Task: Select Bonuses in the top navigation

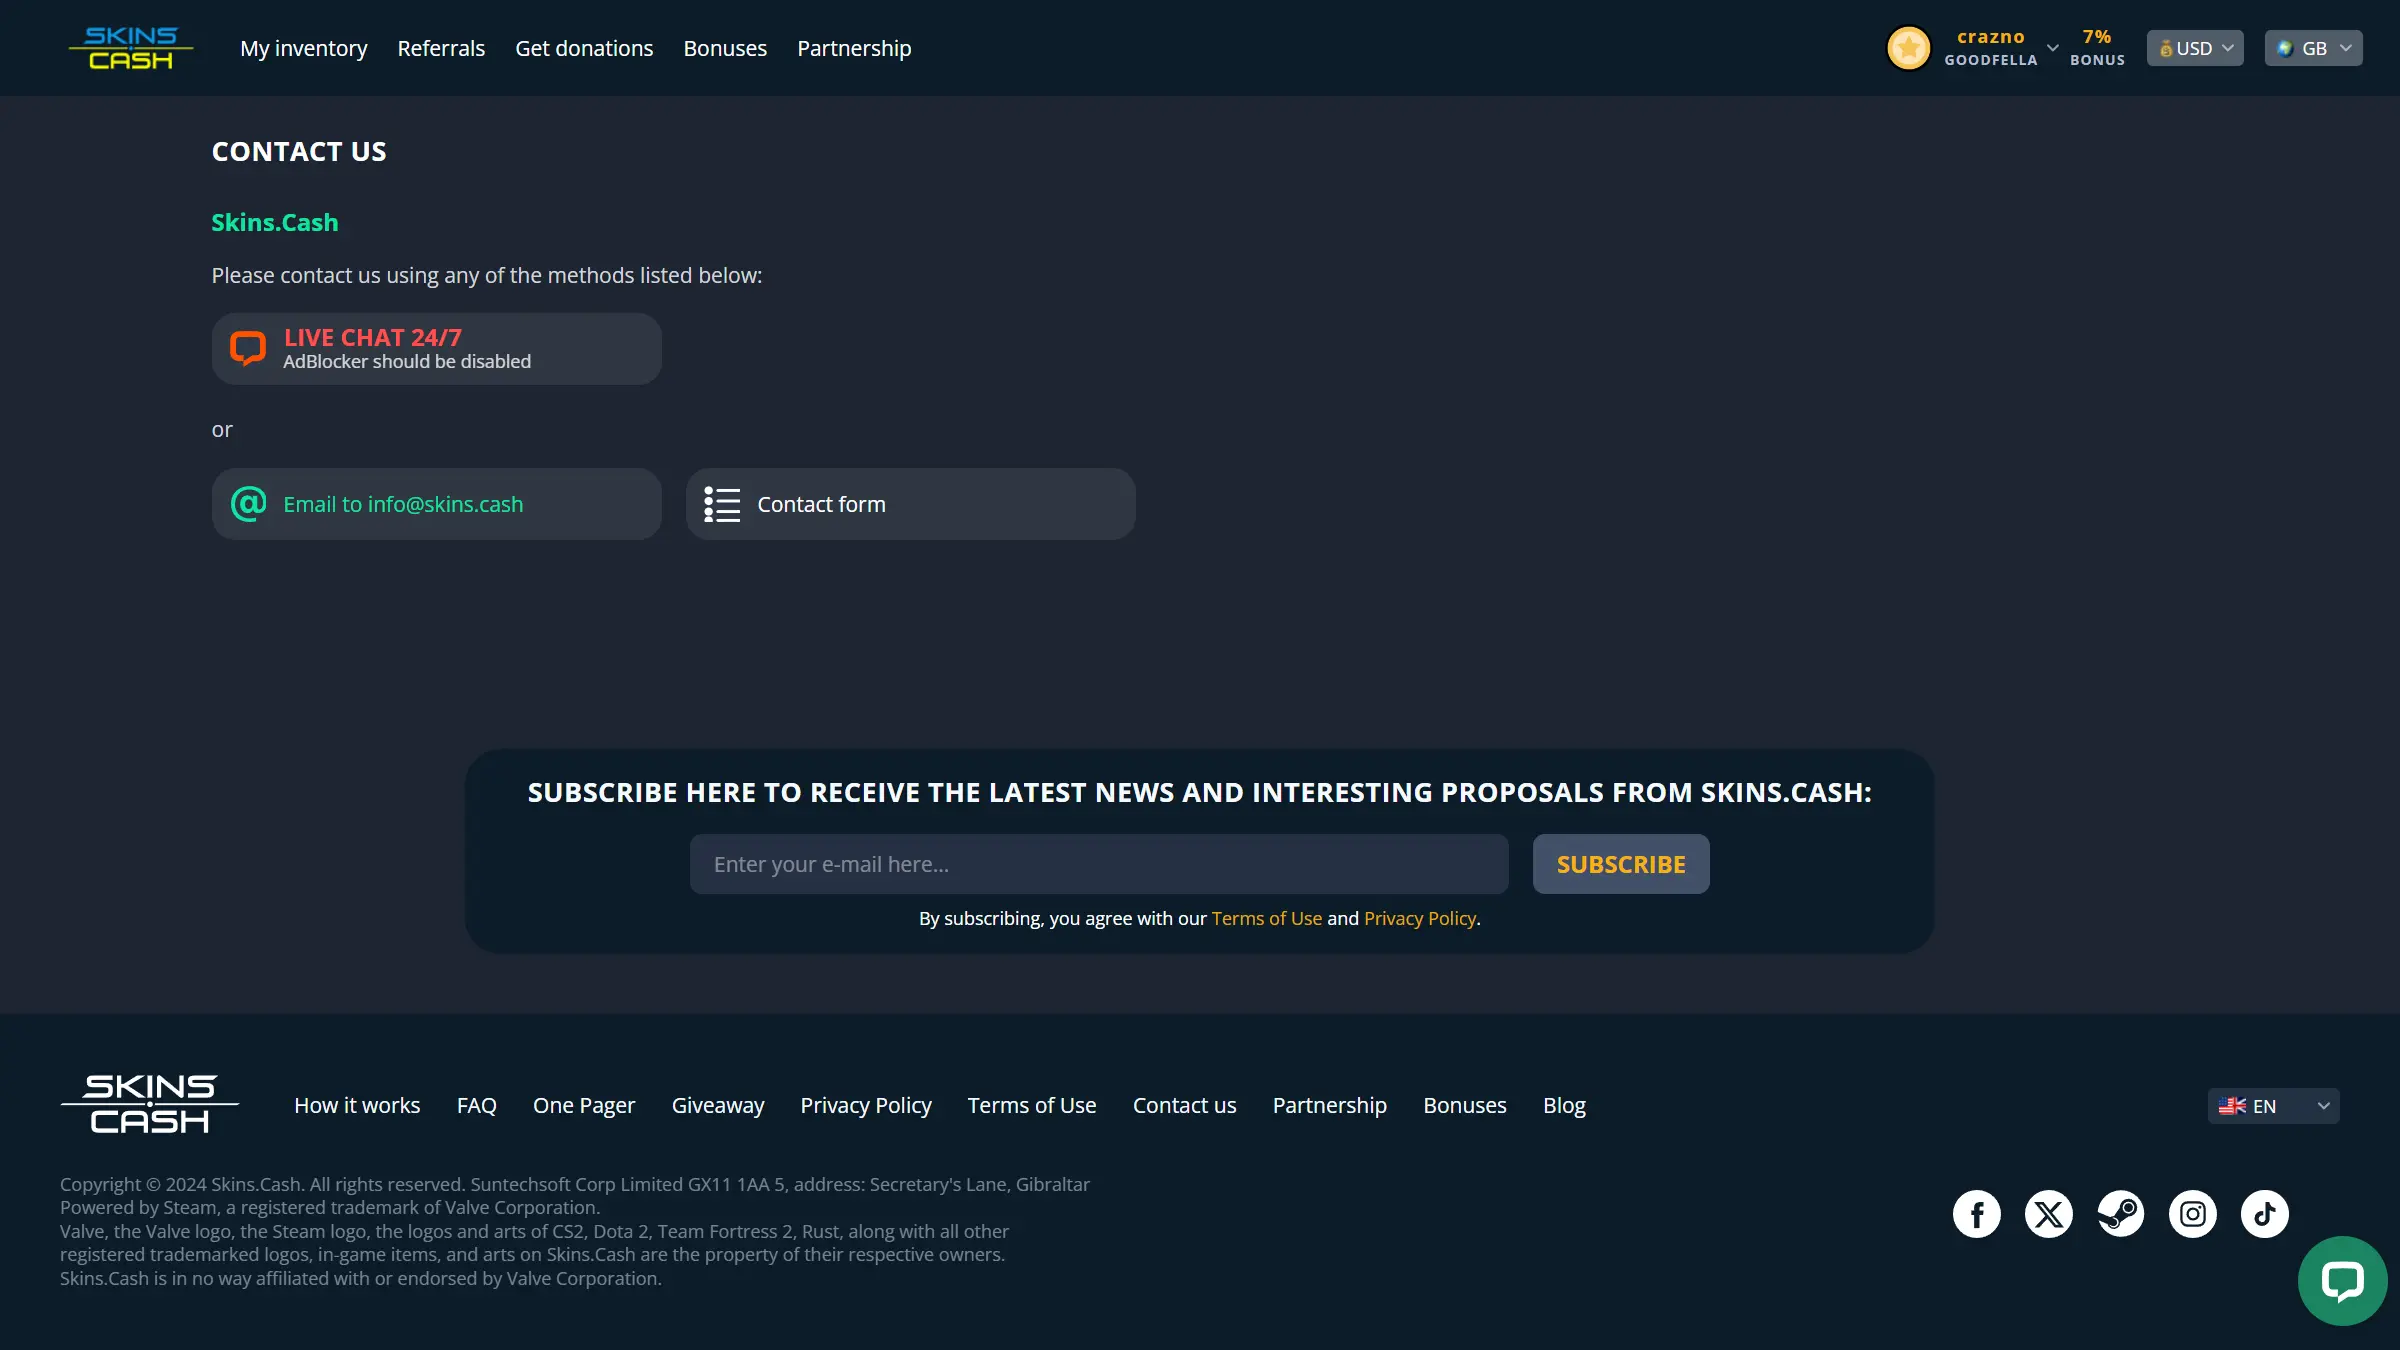Action: (725, 48)
